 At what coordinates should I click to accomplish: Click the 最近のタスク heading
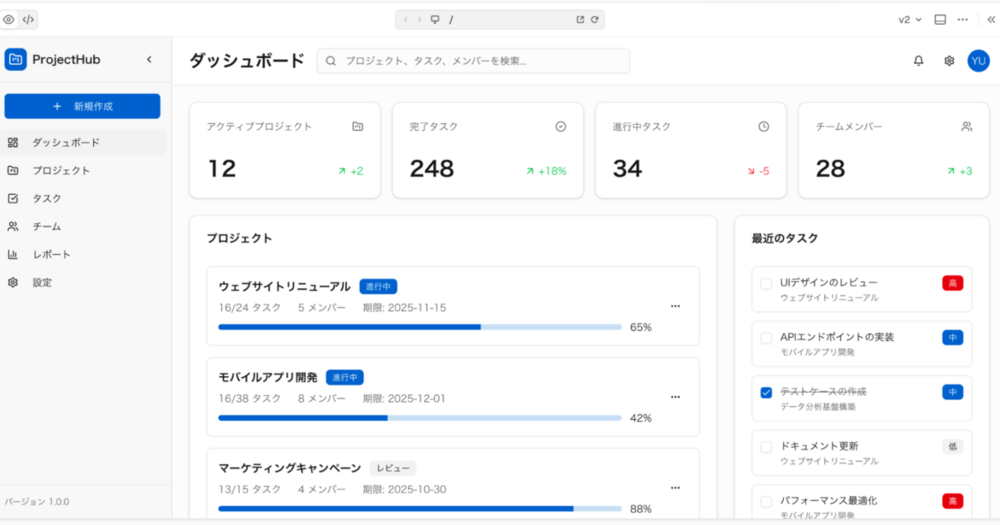click(x=784, y=238)
